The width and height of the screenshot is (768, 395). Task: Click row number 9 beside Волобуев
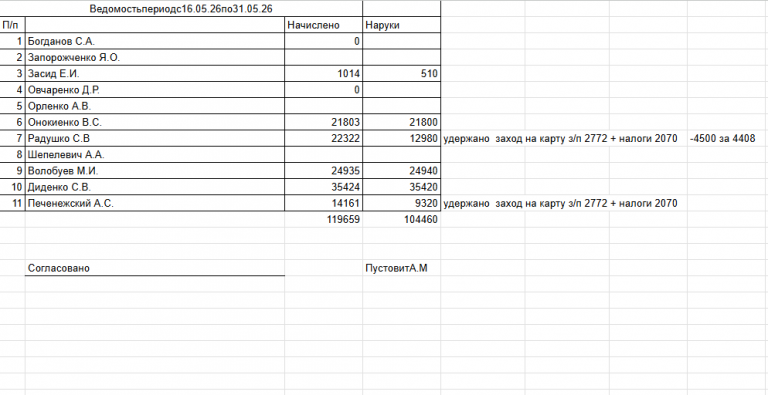[12, 171]
